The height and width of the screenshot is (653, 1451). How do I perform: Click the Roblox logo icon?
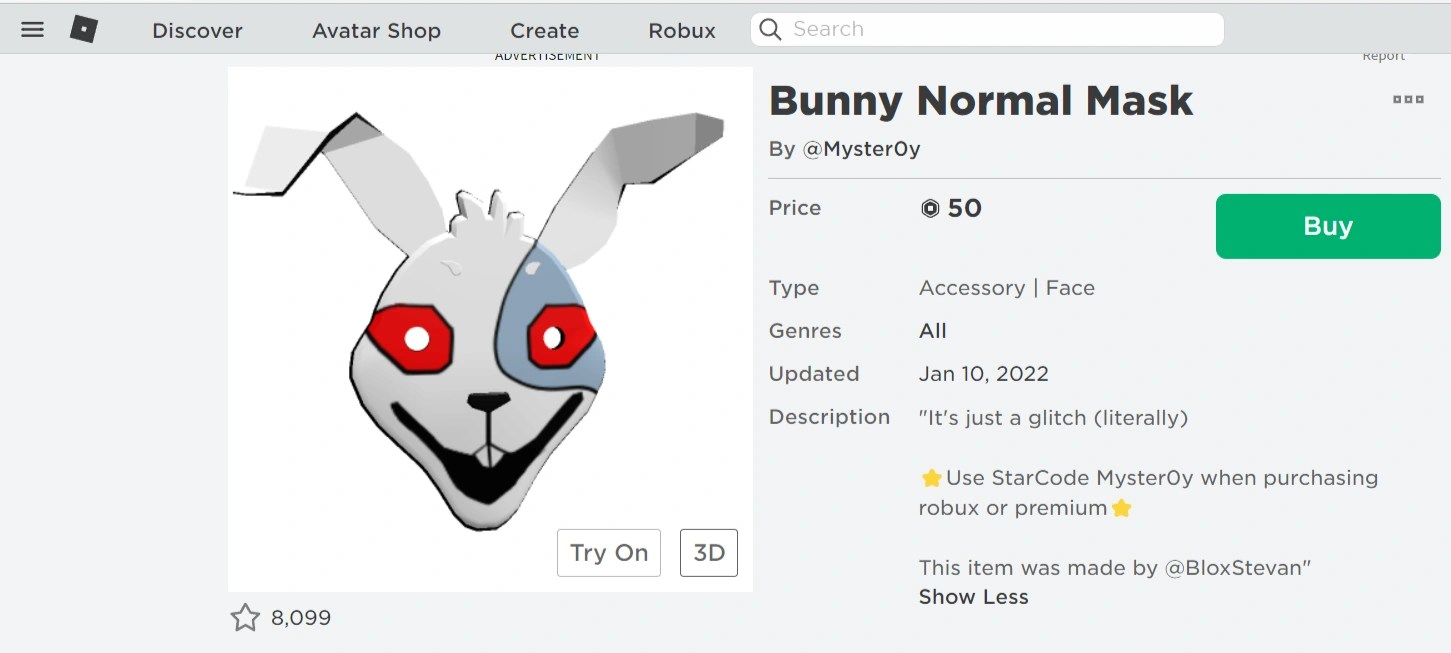click(84, 29)
